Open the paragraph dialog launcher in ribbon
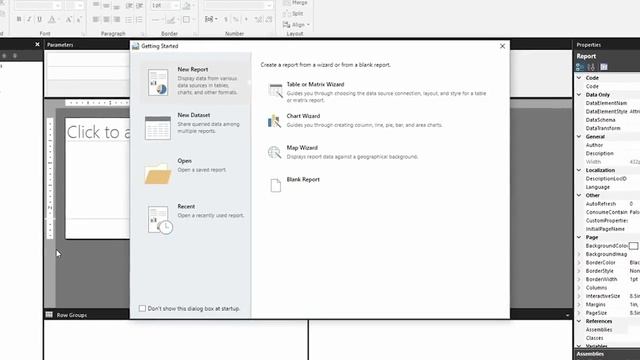 [x=142, y=34]
